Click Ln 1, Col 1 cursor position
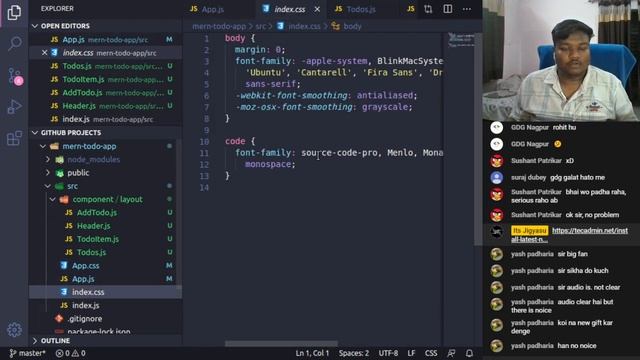 312,353
